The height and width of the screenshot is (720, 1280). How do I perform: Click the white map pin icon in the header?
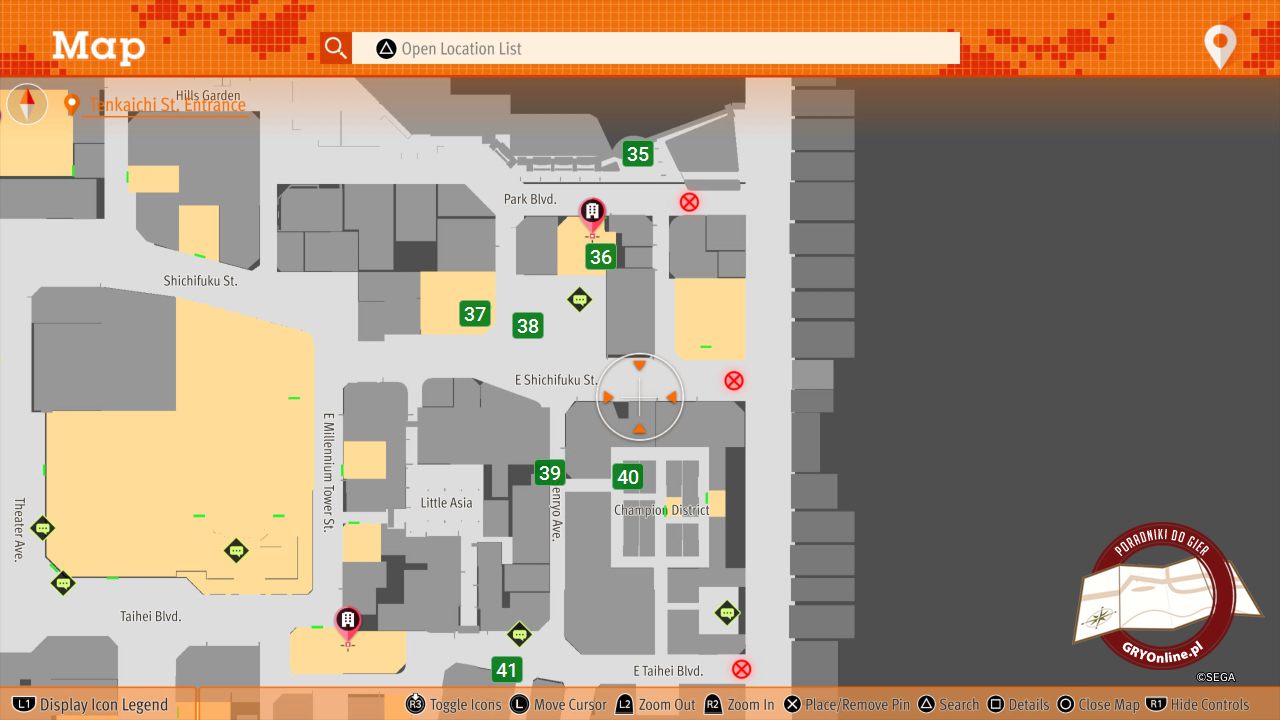pos(1220,47)
